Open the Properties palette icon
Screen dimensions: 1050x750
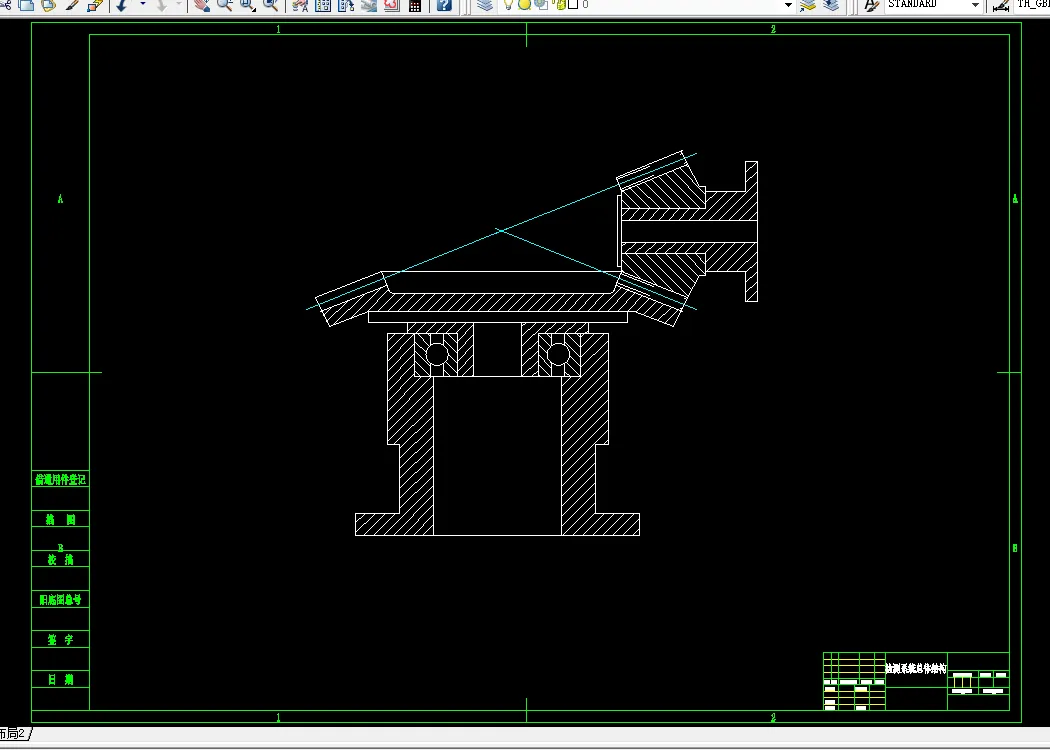click(301, 5)
